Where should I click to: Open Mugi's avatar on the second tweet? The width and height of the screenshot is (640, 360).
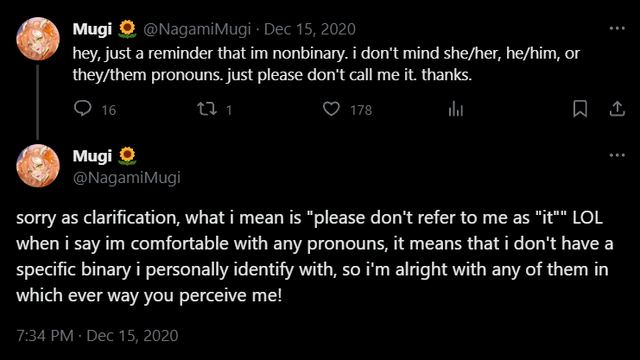(x=38, y=166)
